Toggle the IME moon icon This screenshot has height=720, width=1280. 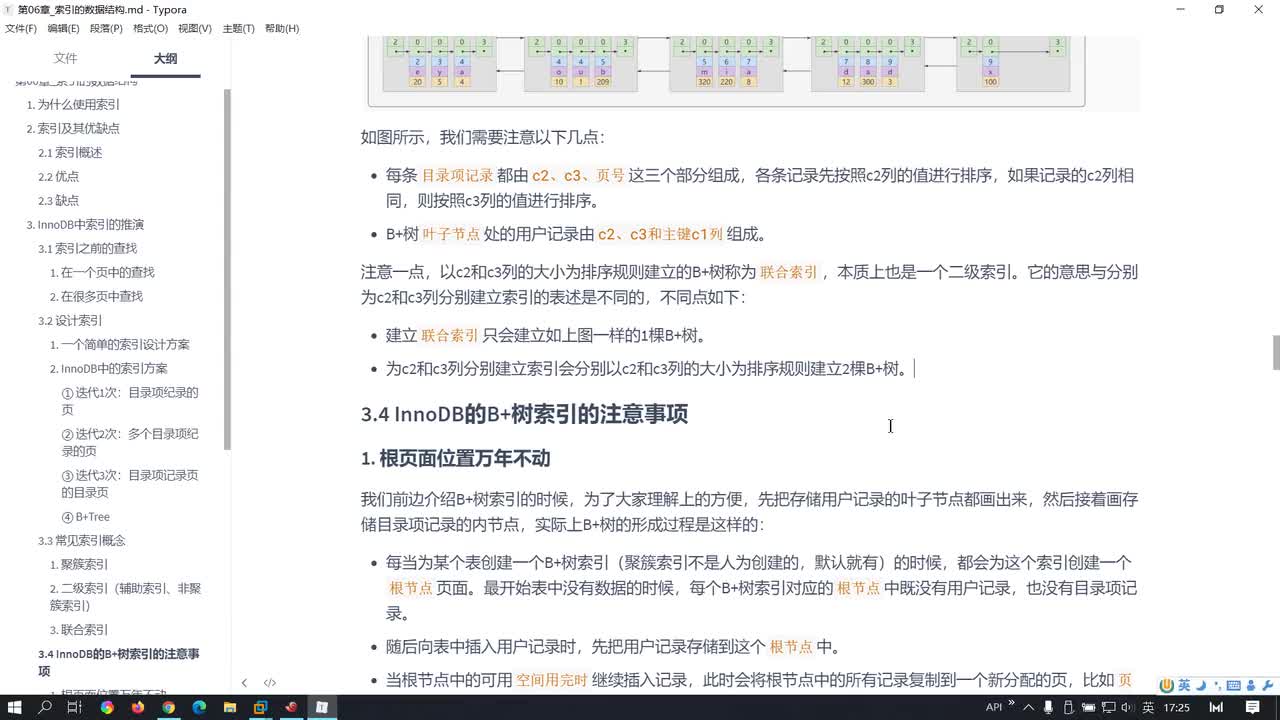click(1199, 686)
